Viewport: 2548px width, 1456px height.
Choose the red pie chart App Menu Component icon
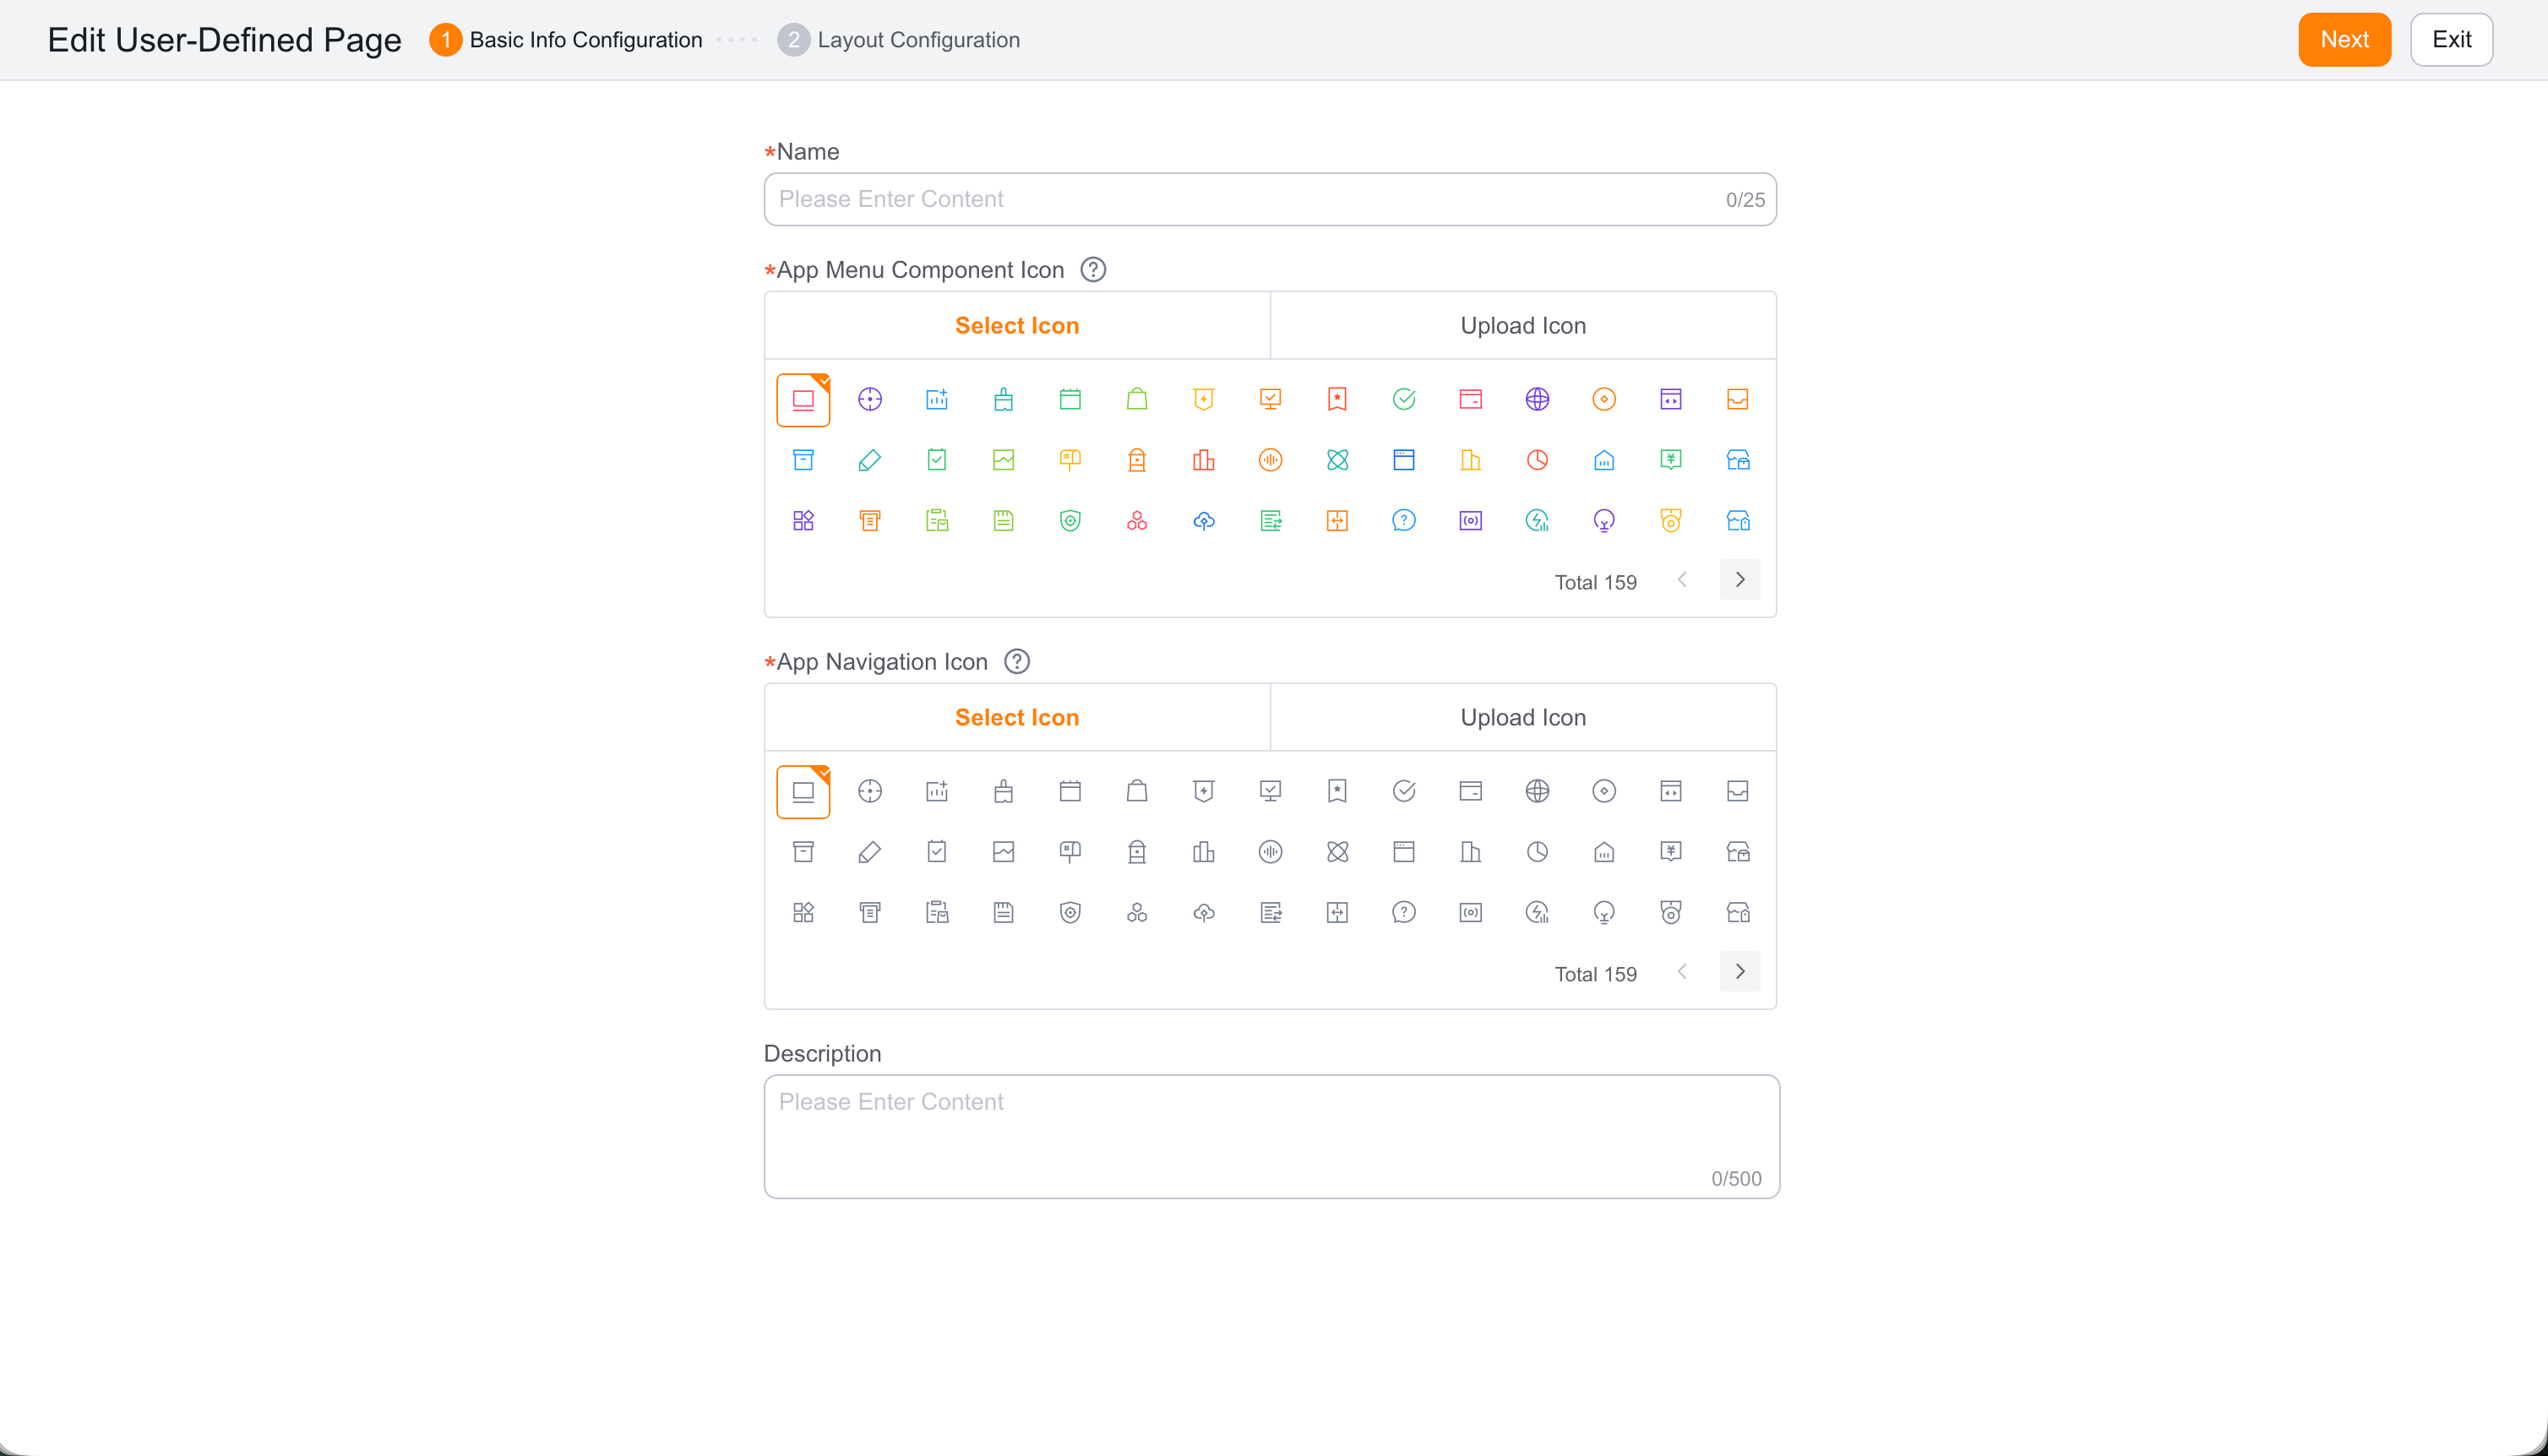(x=1537, y=460)
